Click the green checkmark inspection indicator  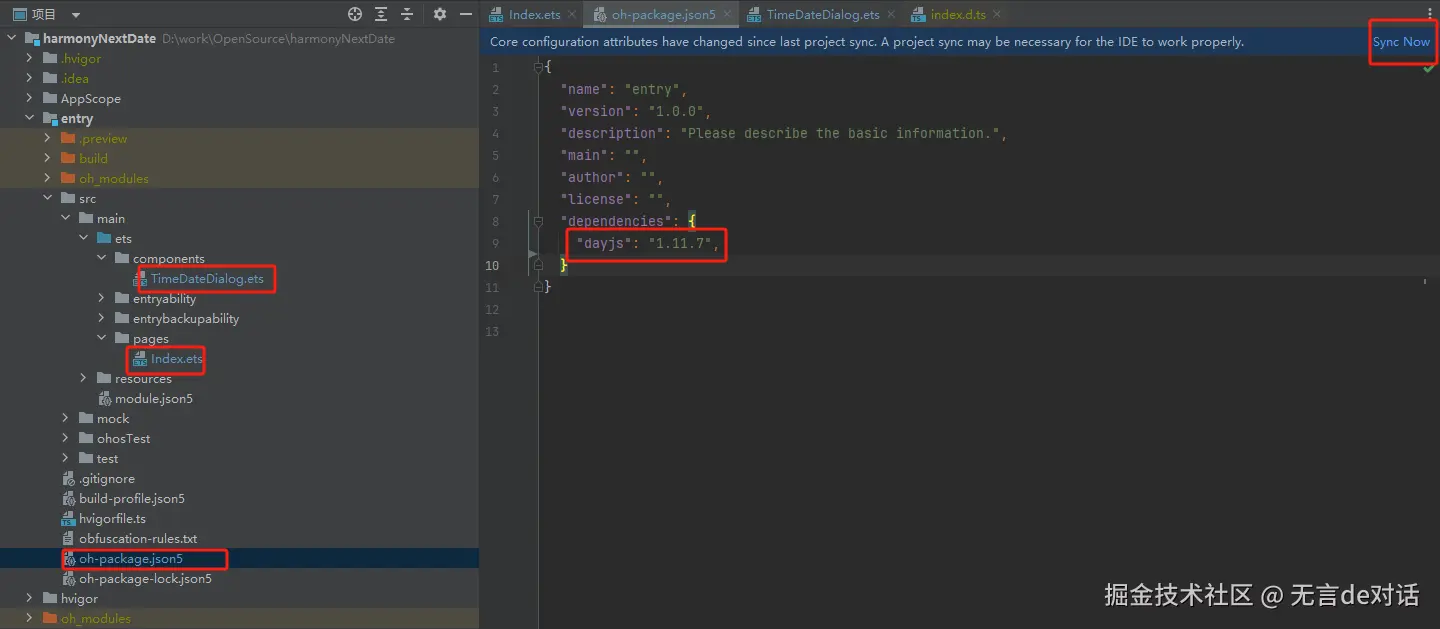1429,68
